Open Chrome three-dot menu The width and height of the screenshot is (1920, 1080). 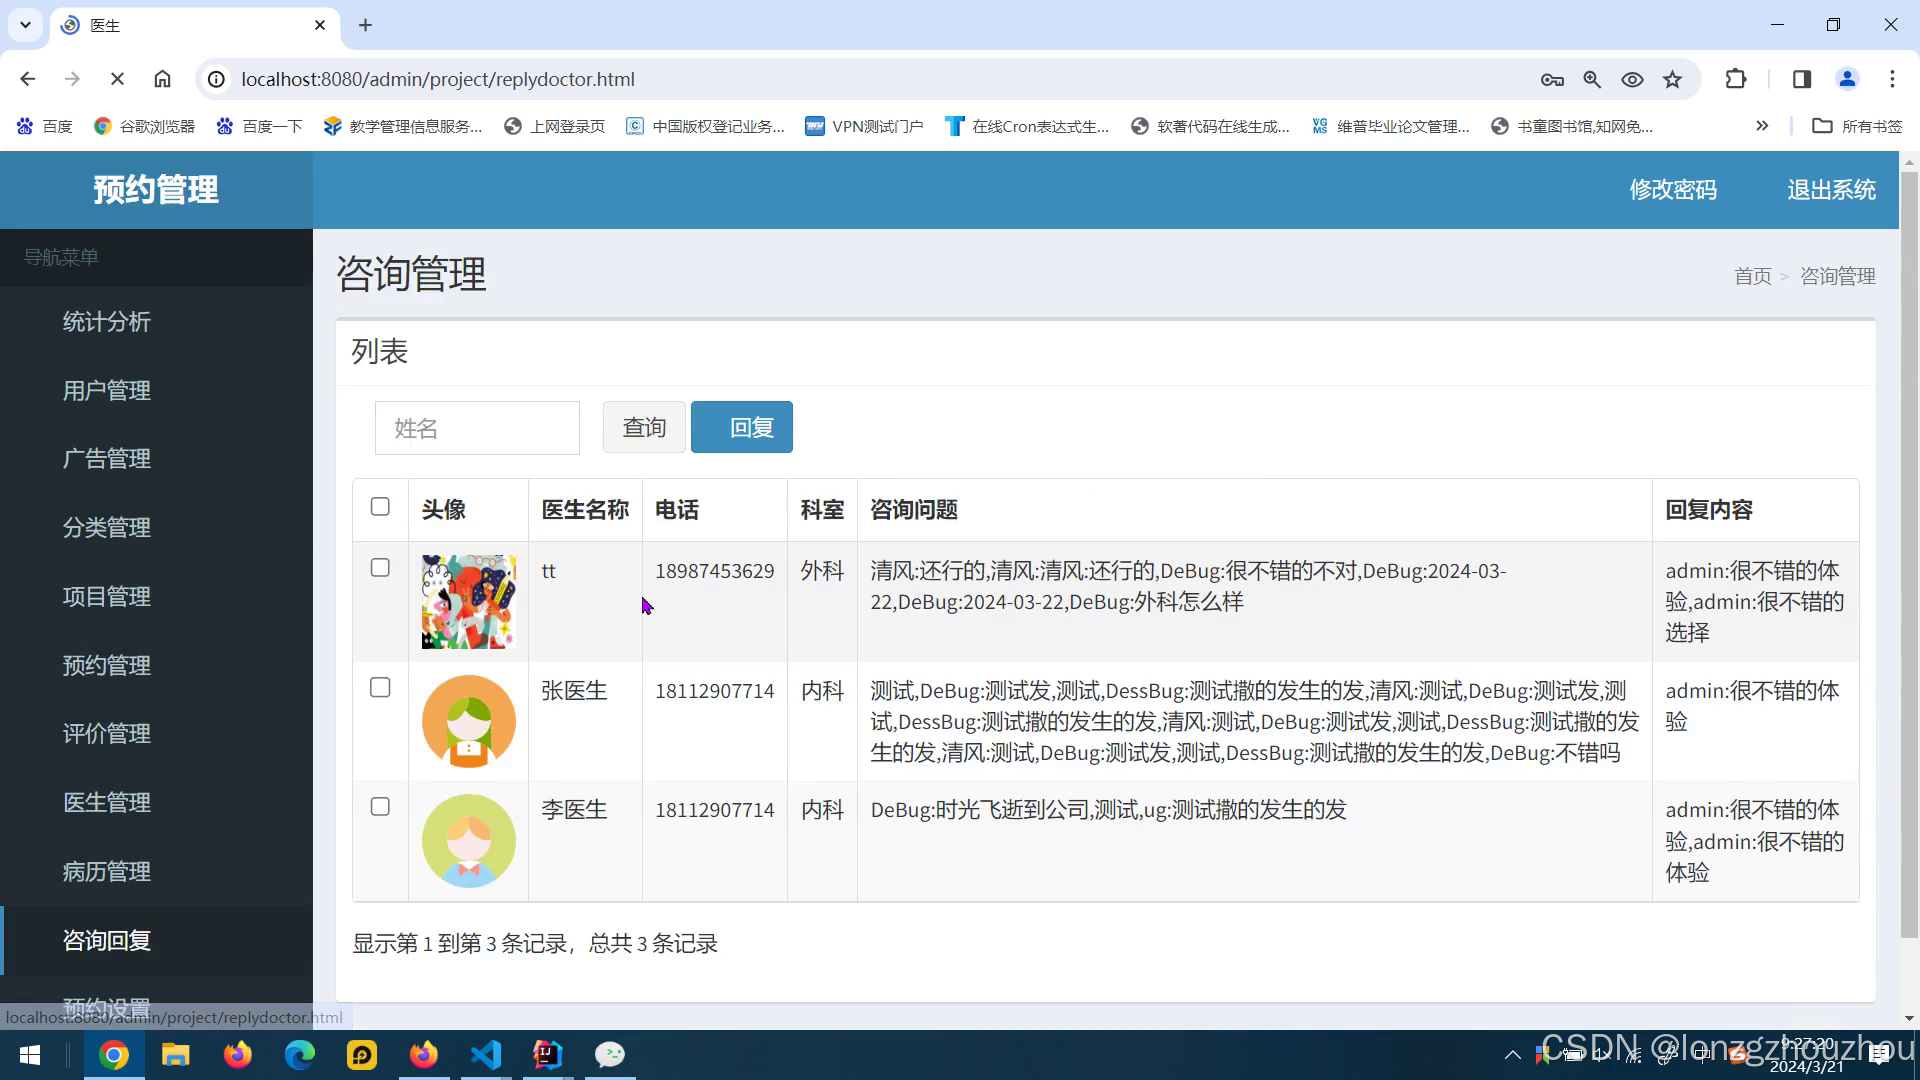1892,79
